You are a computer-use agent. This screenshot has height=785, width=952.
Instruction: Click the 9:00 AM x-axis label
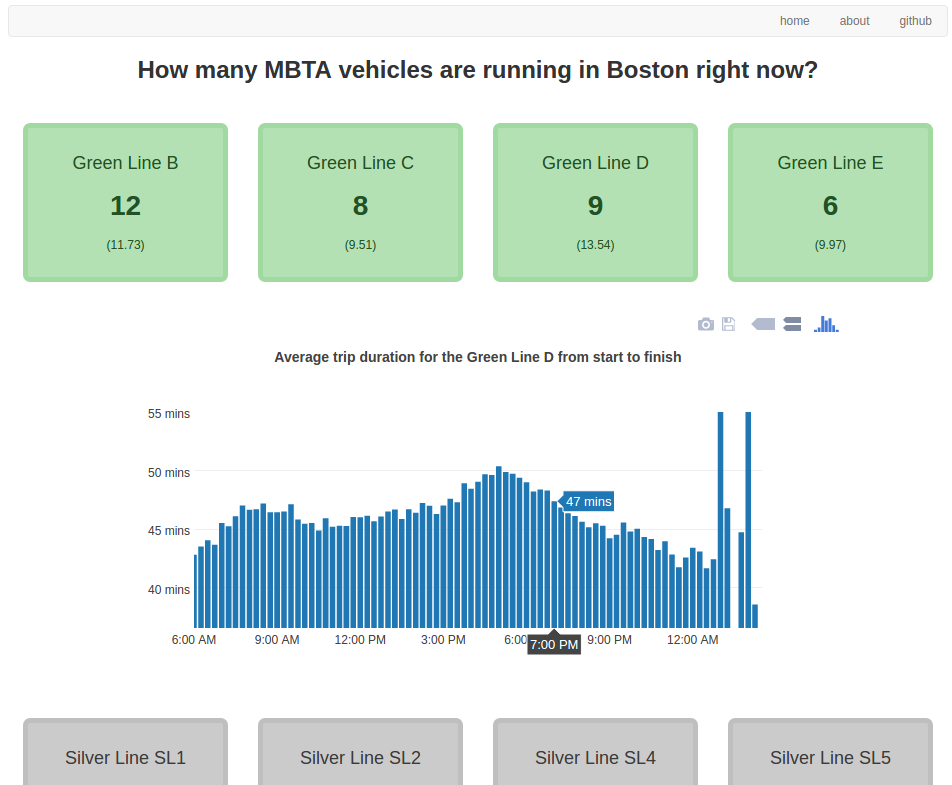pos(277,640)
